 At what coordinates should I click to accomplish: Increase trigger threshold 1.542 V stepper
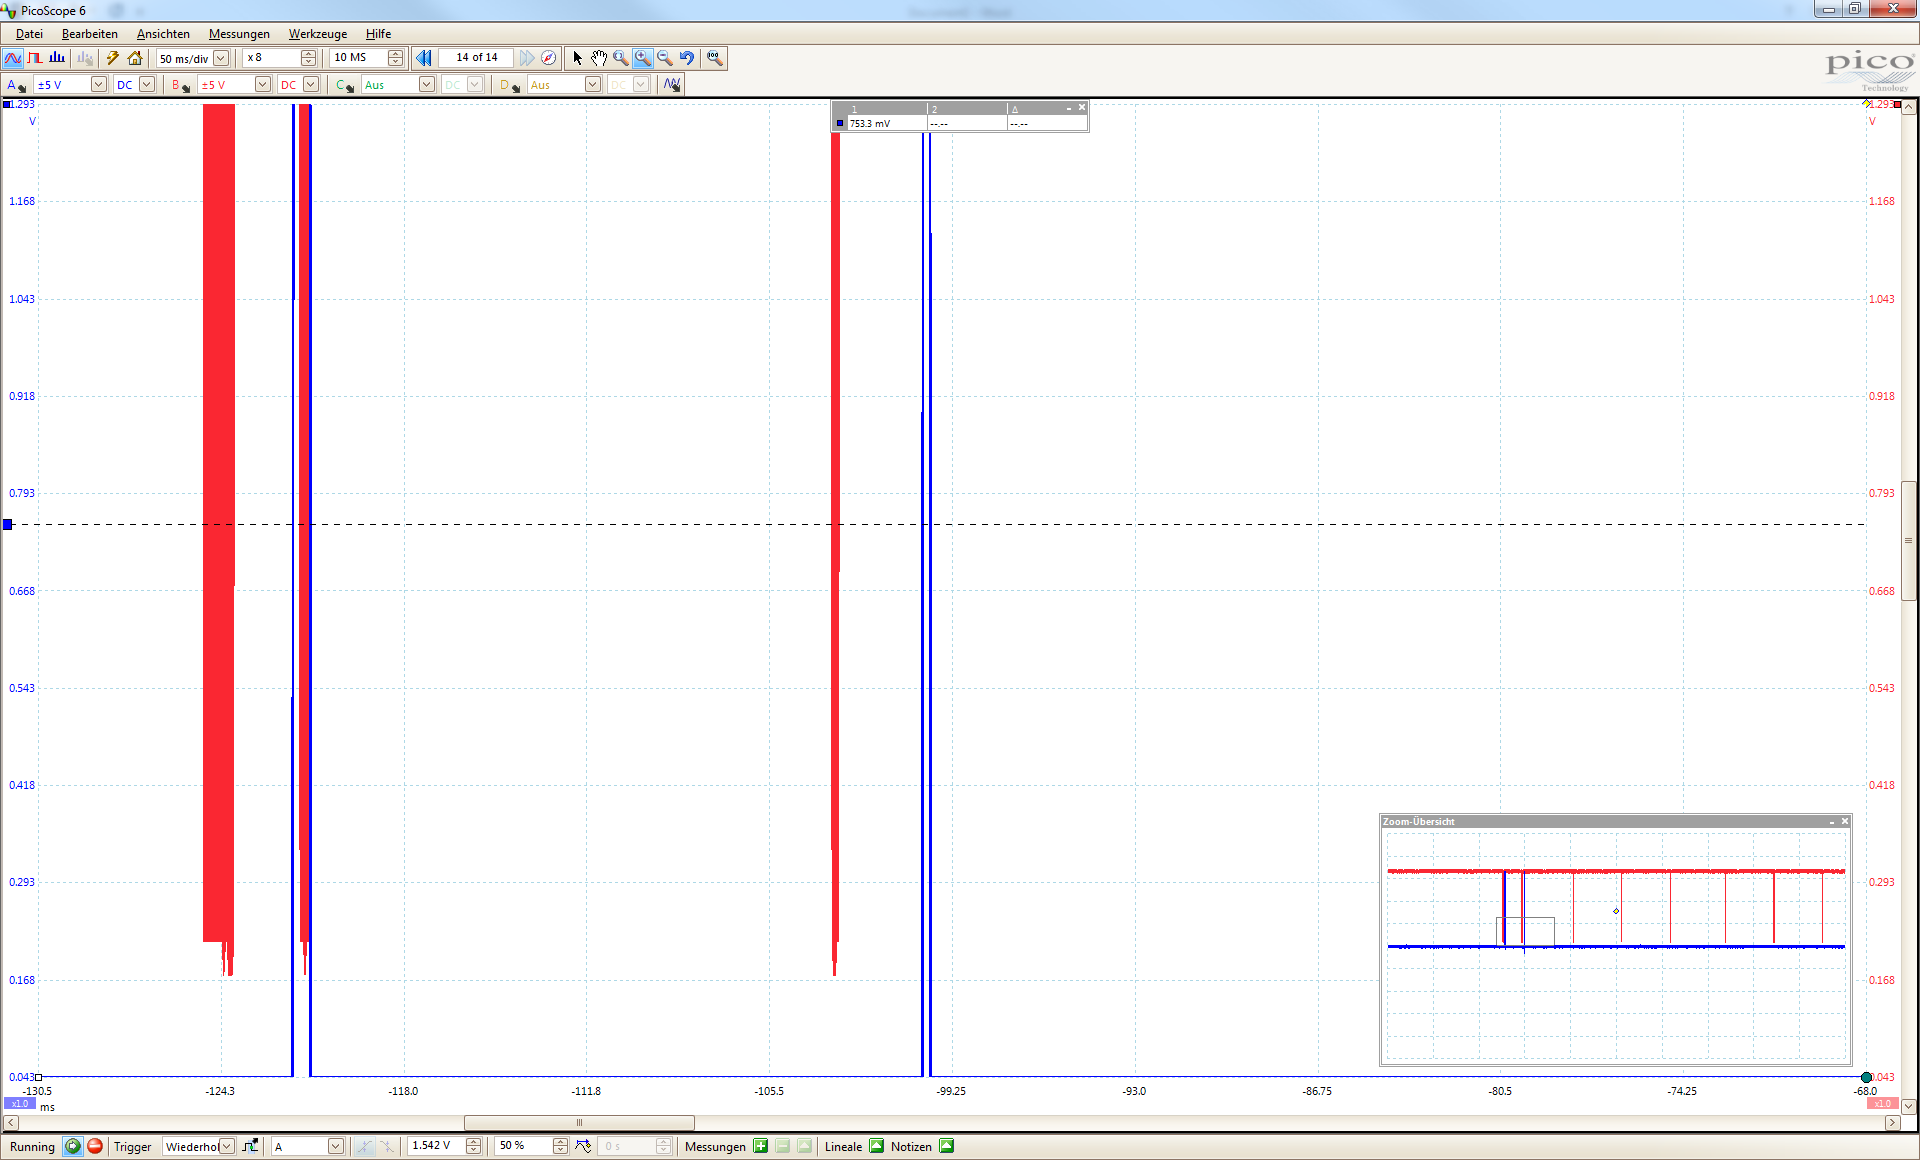pos(473,1142)
